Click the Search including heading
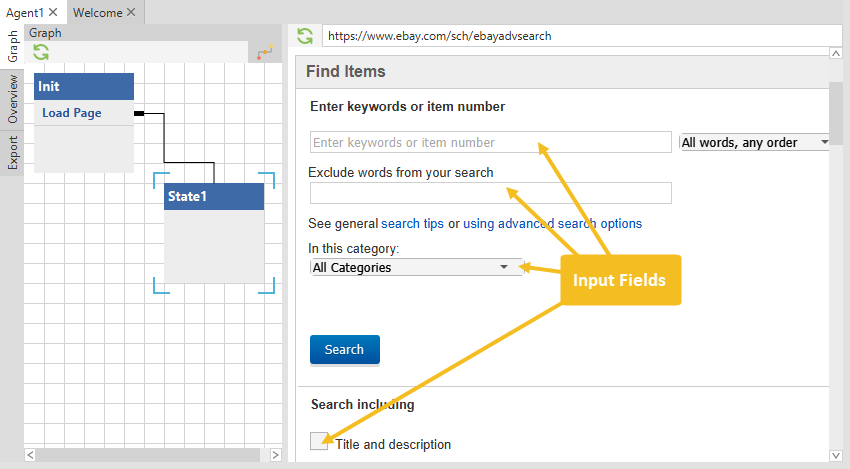This screenshot has width=850, height=469. [363, 404]
